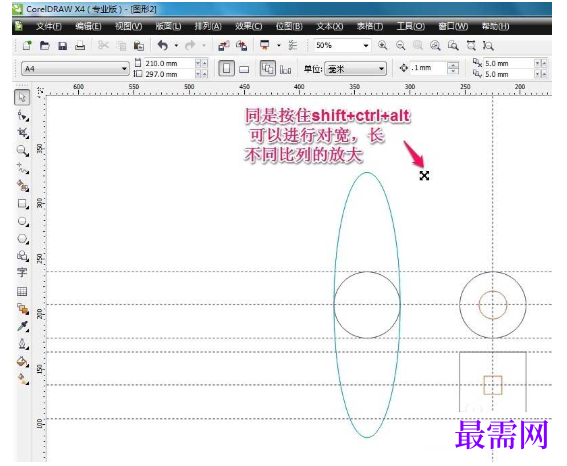Select the Interactive Blend tool
The image size is (567, 466).
tap(23, 309)
